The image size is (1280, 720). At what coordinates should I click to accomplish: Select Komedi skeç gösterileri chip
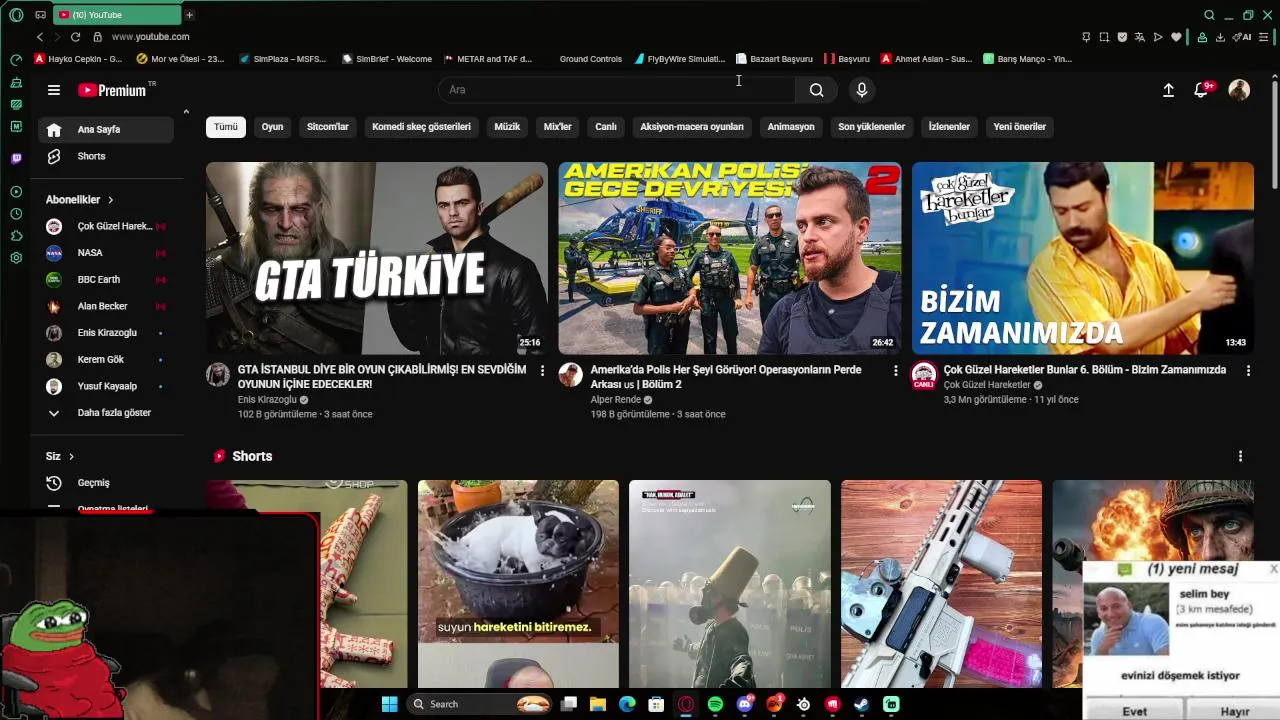pos(421,127)
